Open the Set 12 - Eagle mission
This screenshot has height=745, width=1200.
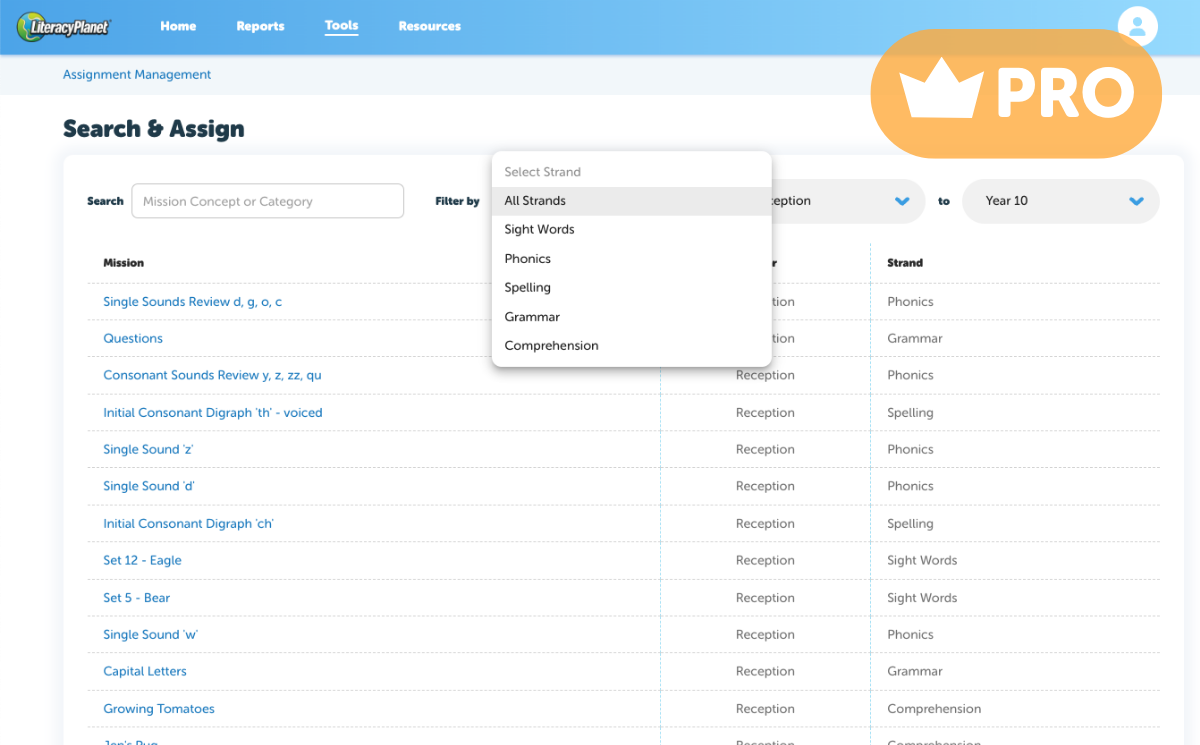click(x=142, y=561)
